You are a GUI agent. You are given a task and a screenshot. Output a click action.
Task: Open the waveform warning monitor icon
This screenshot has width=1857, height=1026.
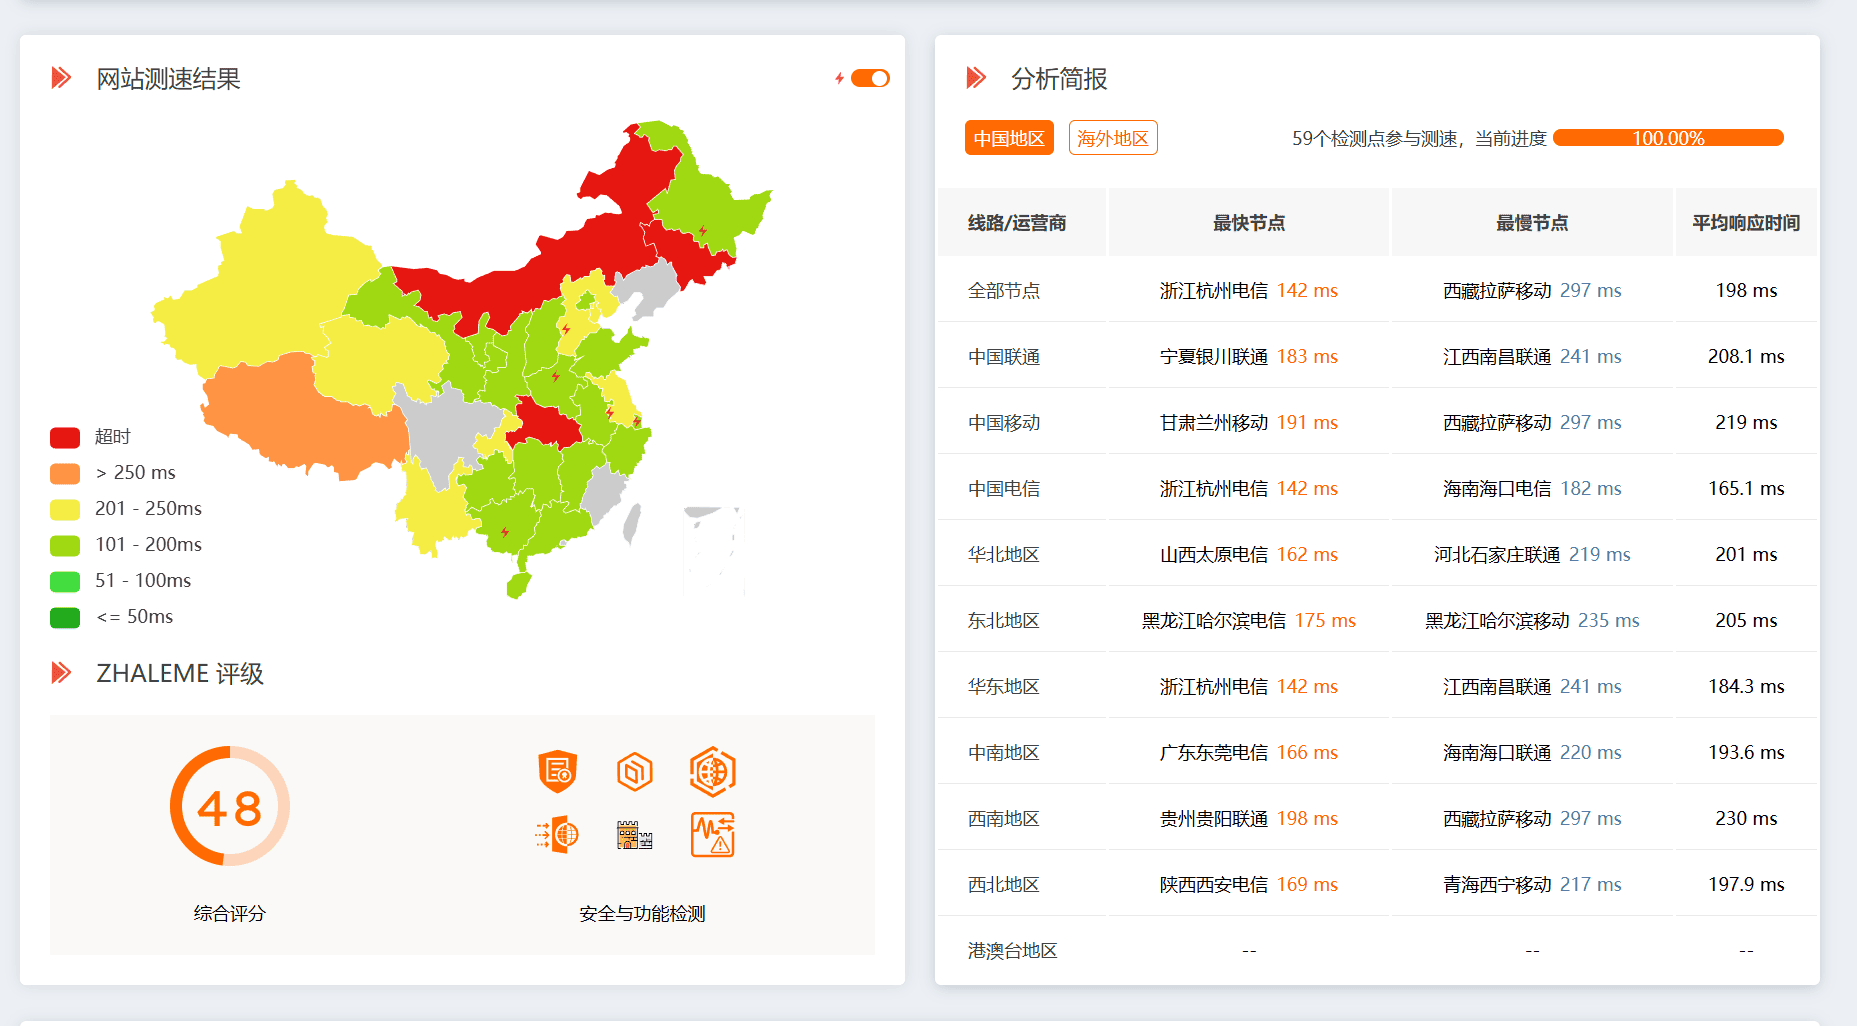tap(712, 834)
